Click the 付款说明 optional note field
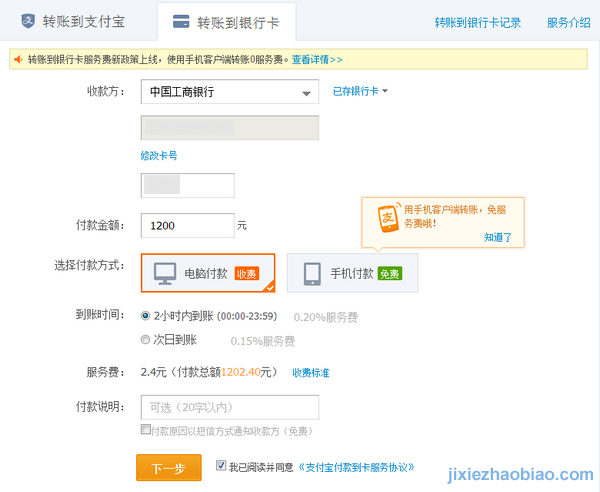Image resolution: width=600 pixels, height=492 pixels. point(230,407)
